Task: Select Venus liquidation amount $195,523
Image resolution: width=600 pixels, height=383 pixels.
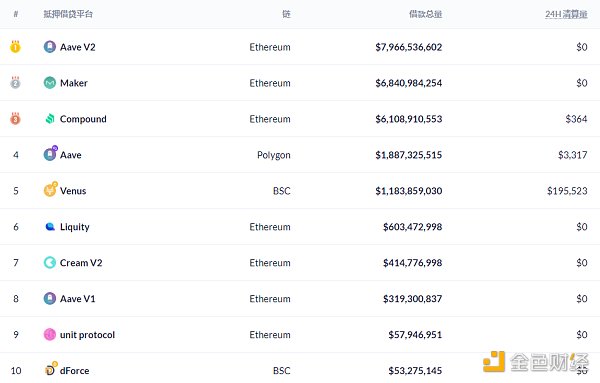Action: tap(567, 191)
